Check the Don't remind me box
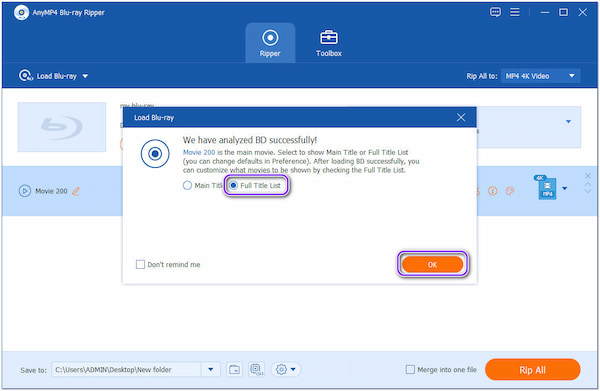600x391 pixels. pyautogui.click(x=140, y=264)
